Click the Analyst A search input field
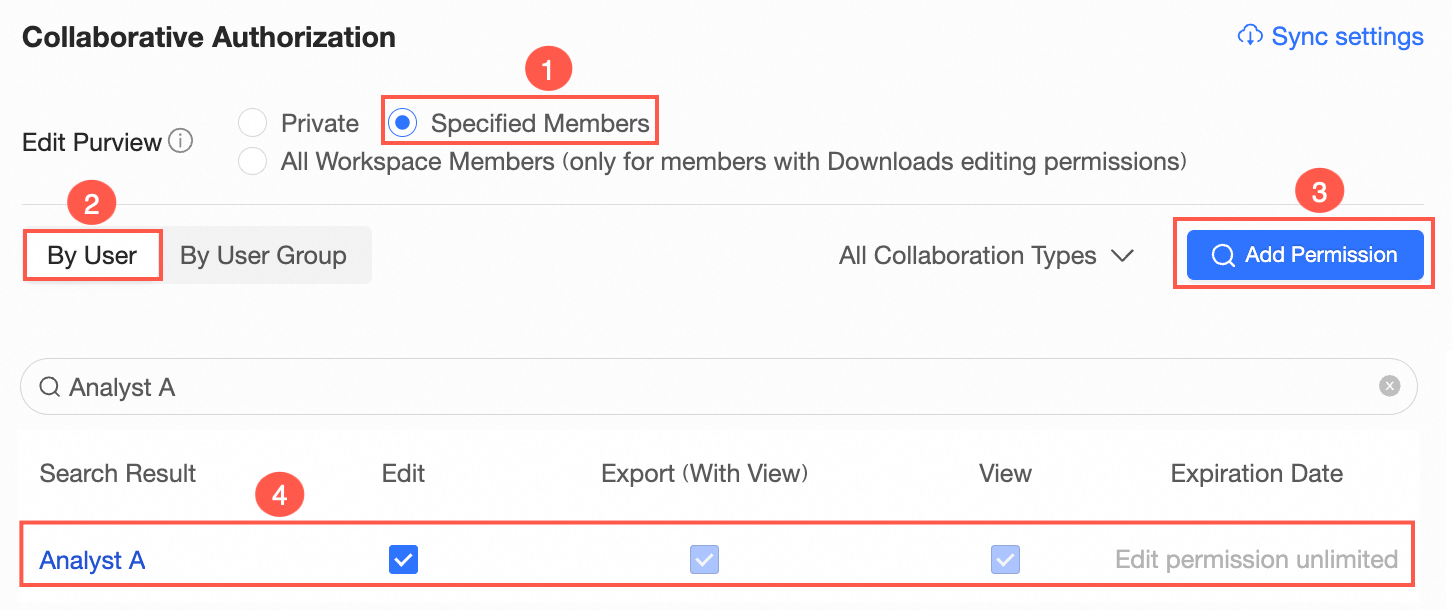 [x=700, y=387]
